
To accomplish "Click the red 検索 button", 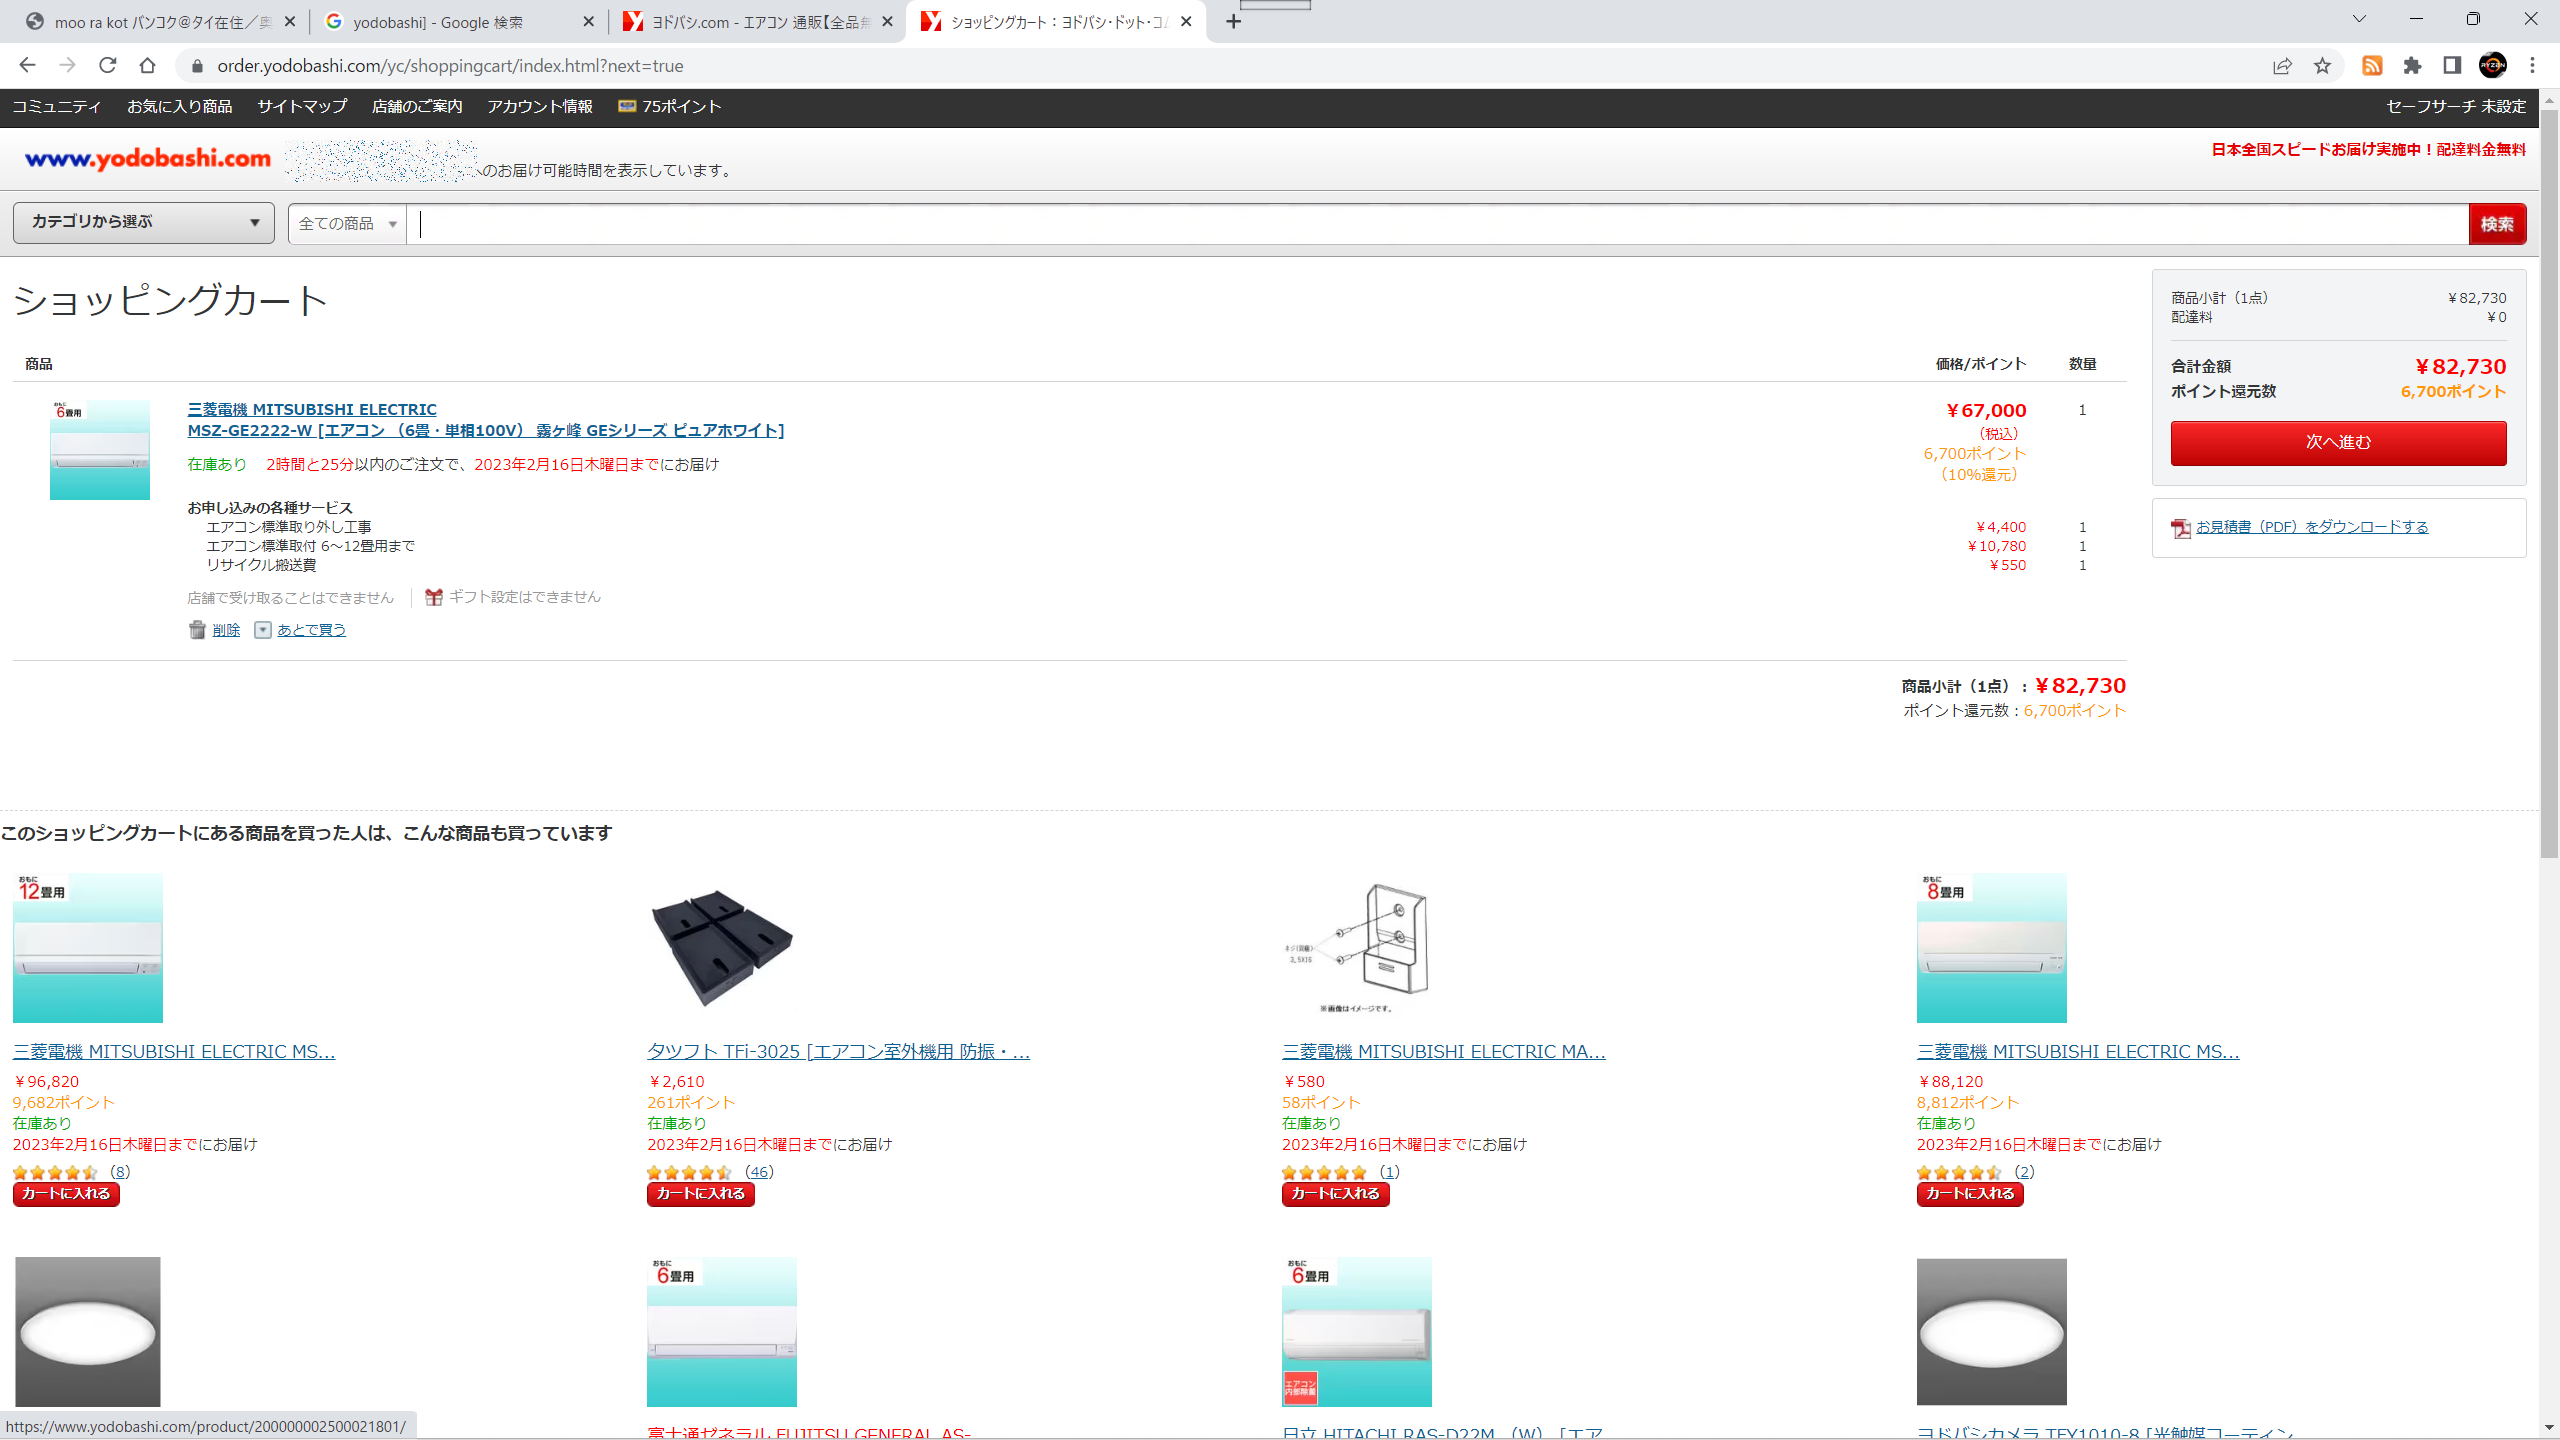I will 2497,224.
